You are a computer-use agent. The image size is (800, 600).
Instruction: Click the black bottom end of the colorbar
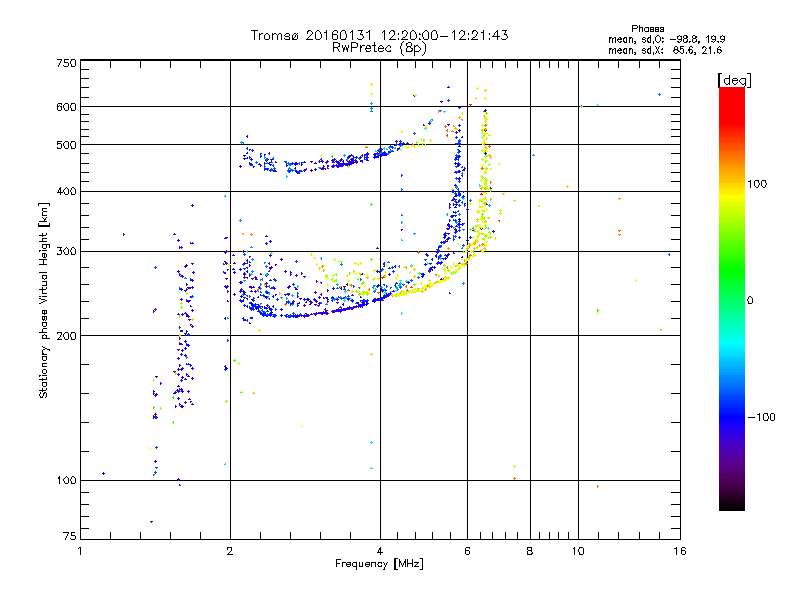click(732, 504)
